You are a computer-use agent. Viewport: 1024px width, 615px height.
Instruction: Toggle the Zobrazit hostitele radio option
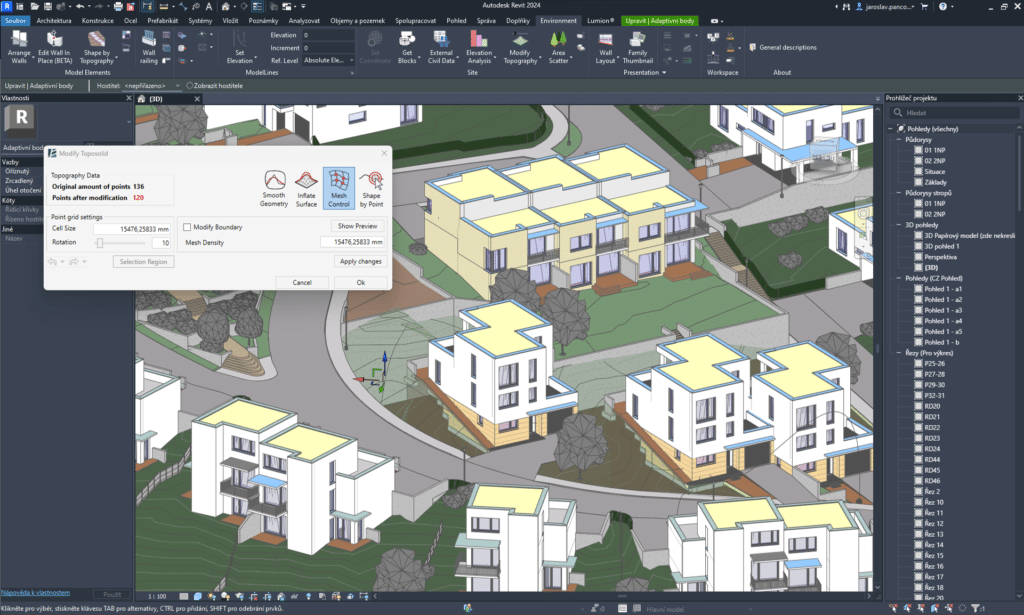pyautogui.click(x=189, y=86)
